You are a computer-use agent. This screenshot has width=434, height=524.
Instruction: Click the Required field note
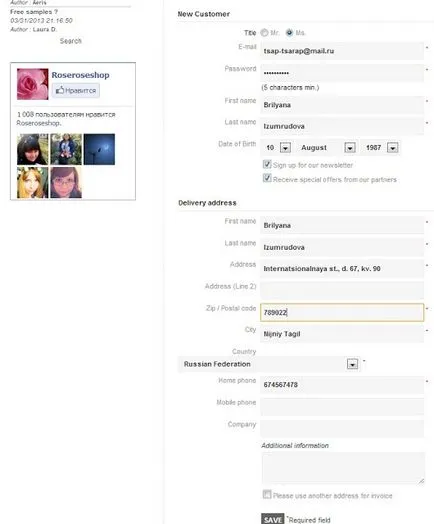click(x=309, y=520)
